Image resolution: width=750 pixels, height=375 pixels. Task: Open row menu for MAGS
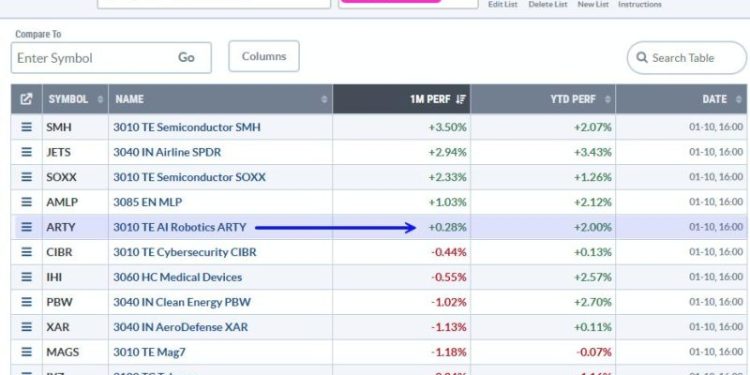click(27, 352)
